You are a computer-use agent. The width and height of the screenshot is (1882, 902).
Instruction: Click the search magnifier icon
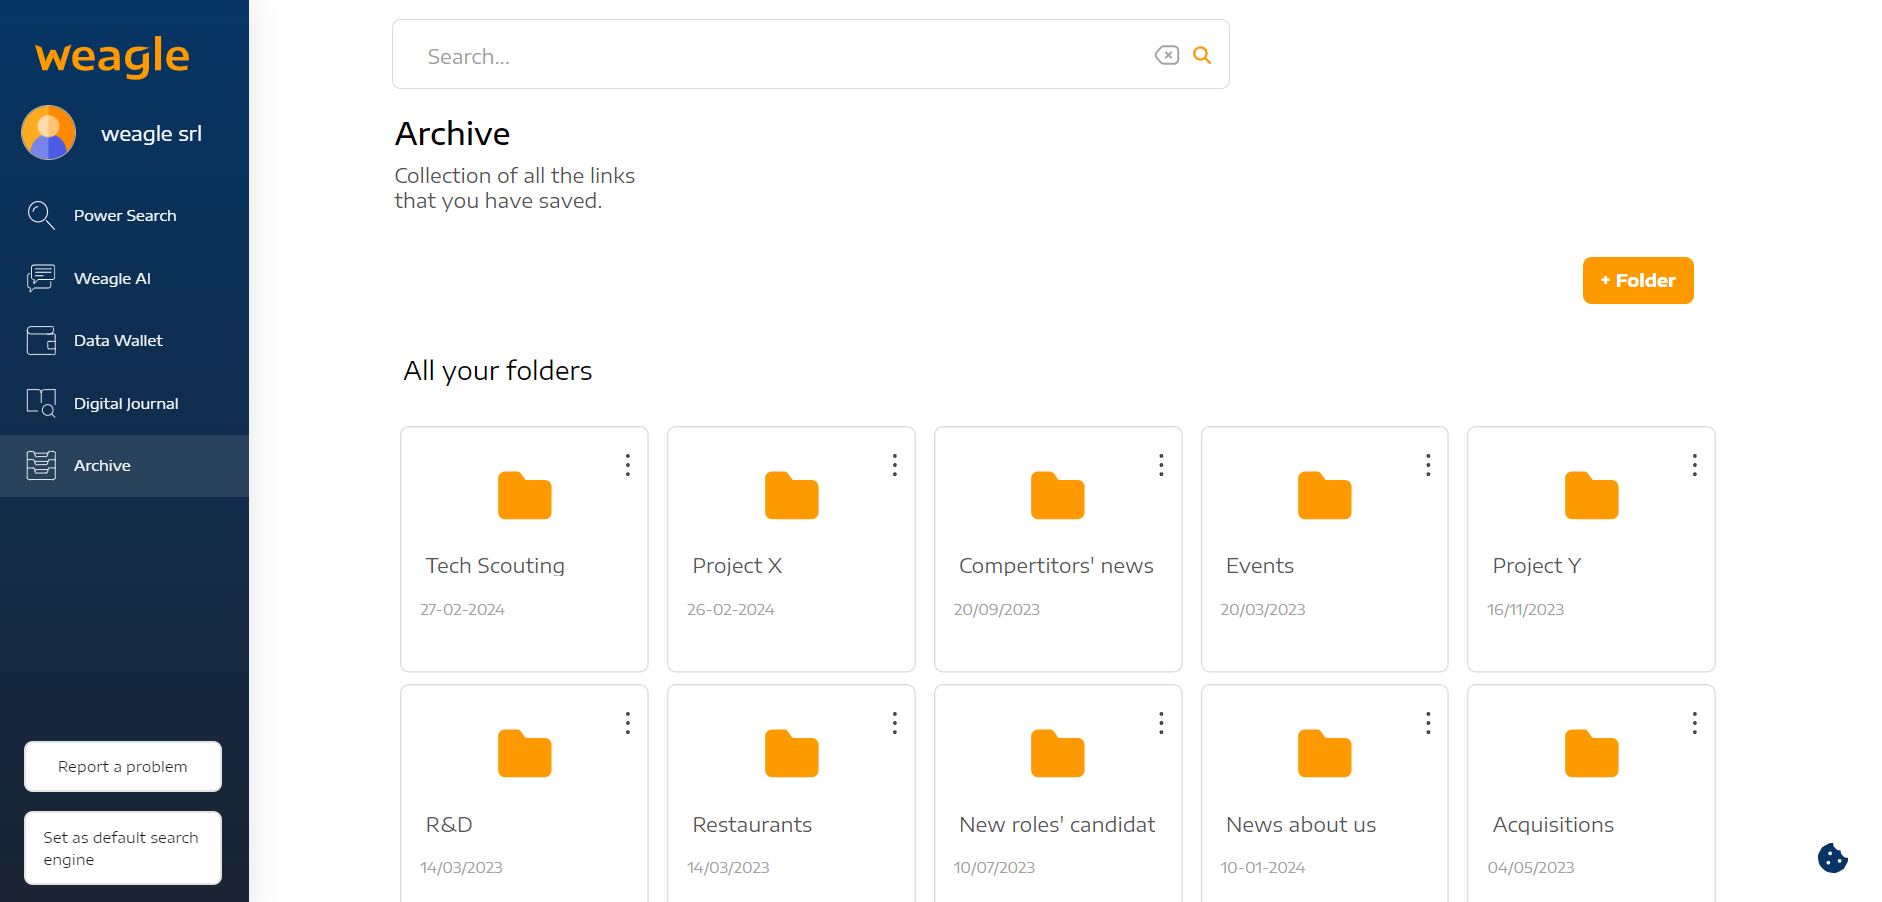click(x=1202, y=56)
